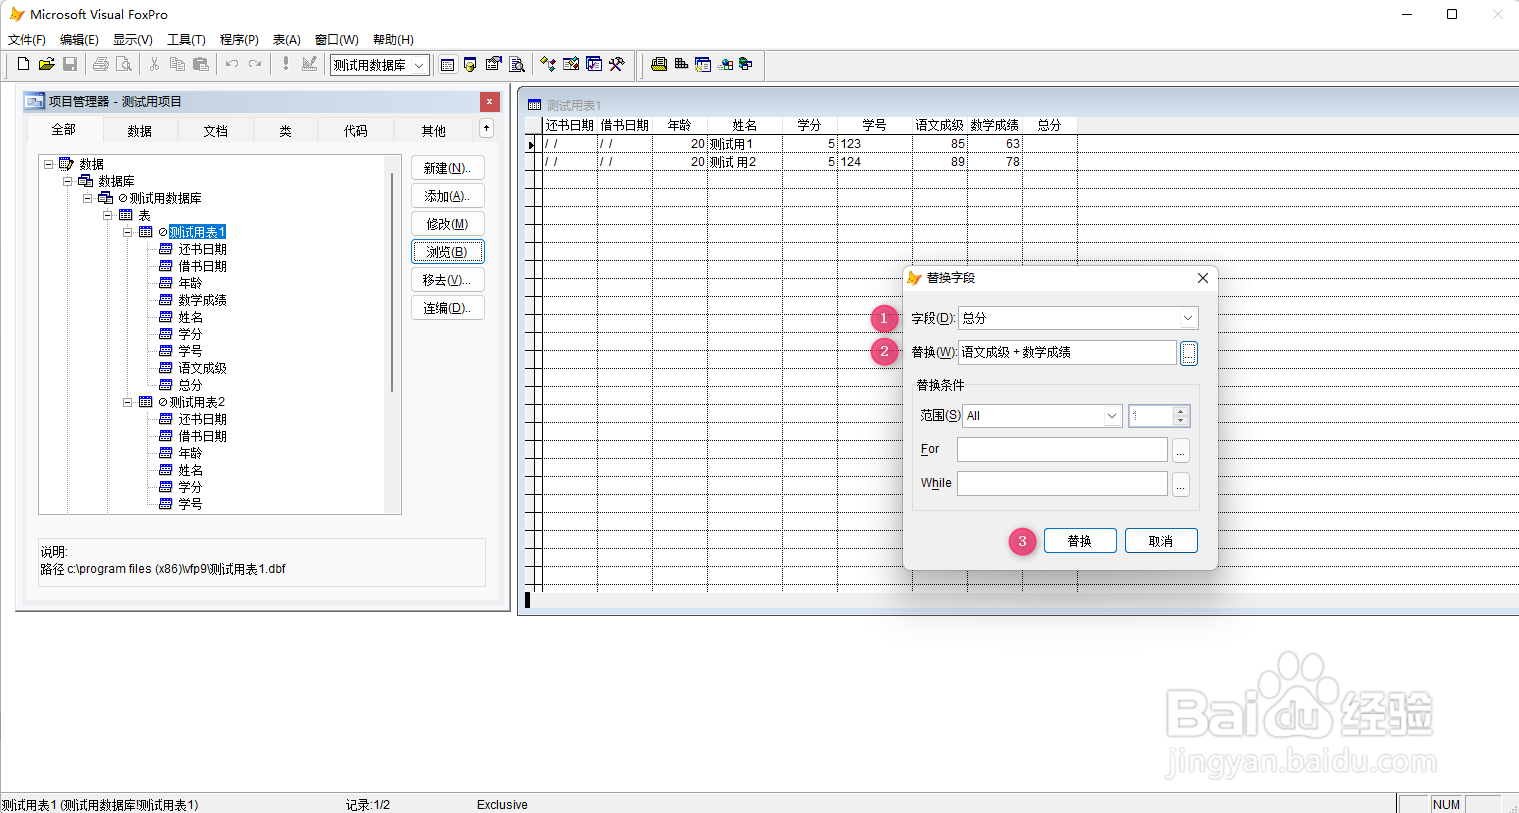Click the 替换 button in the dialog
This screenshot has height=813, width=1519.
1080,540
